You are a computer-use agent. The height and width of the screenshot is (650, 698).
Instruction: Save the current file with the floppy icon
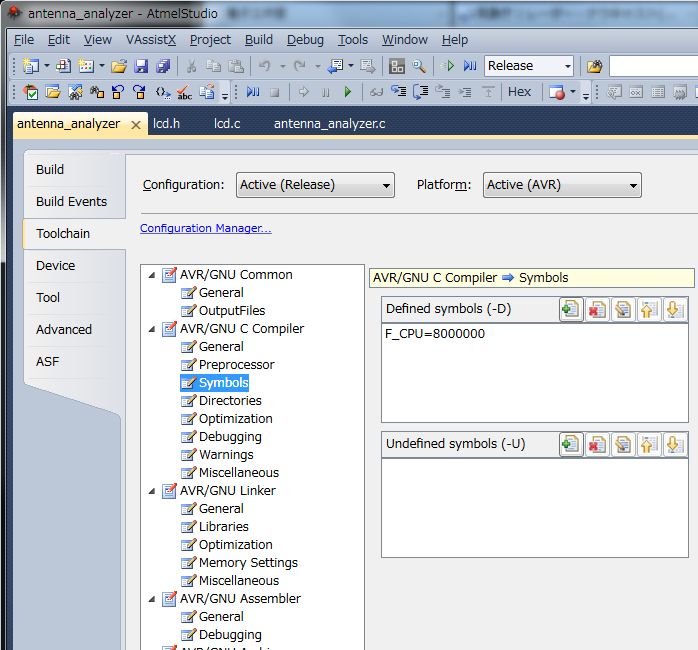141,66
